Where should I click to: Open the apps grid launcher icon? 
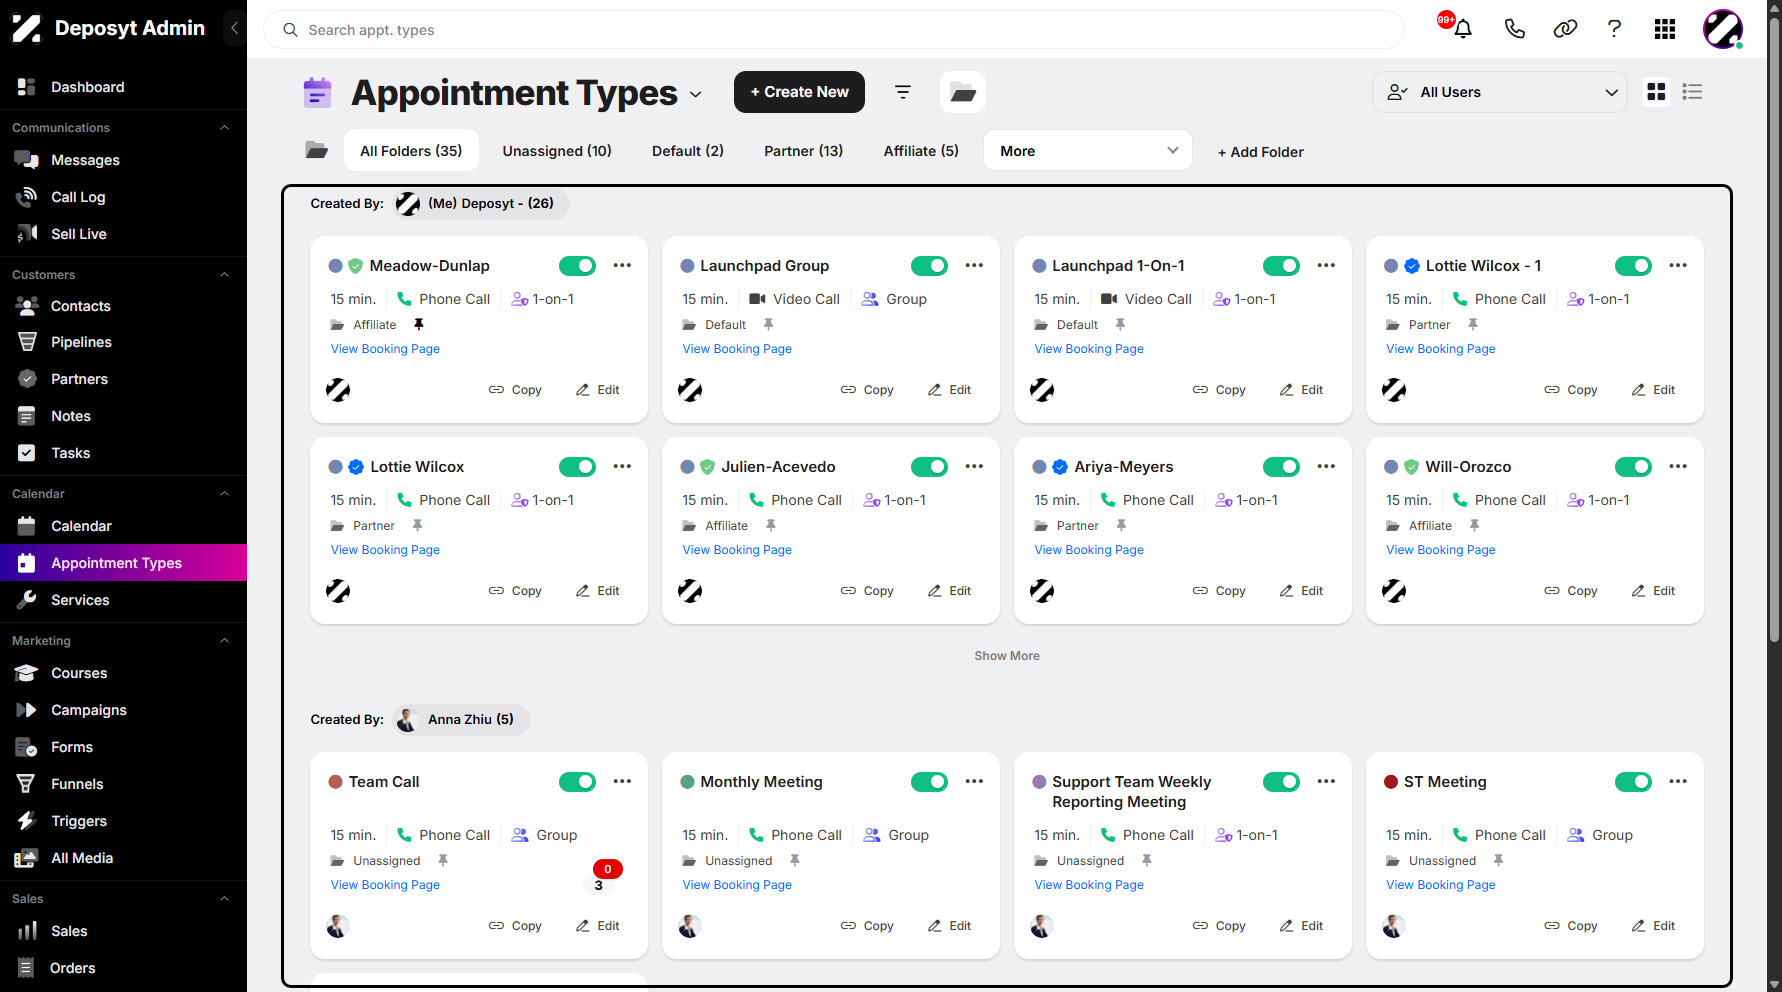coord(1665,29)
